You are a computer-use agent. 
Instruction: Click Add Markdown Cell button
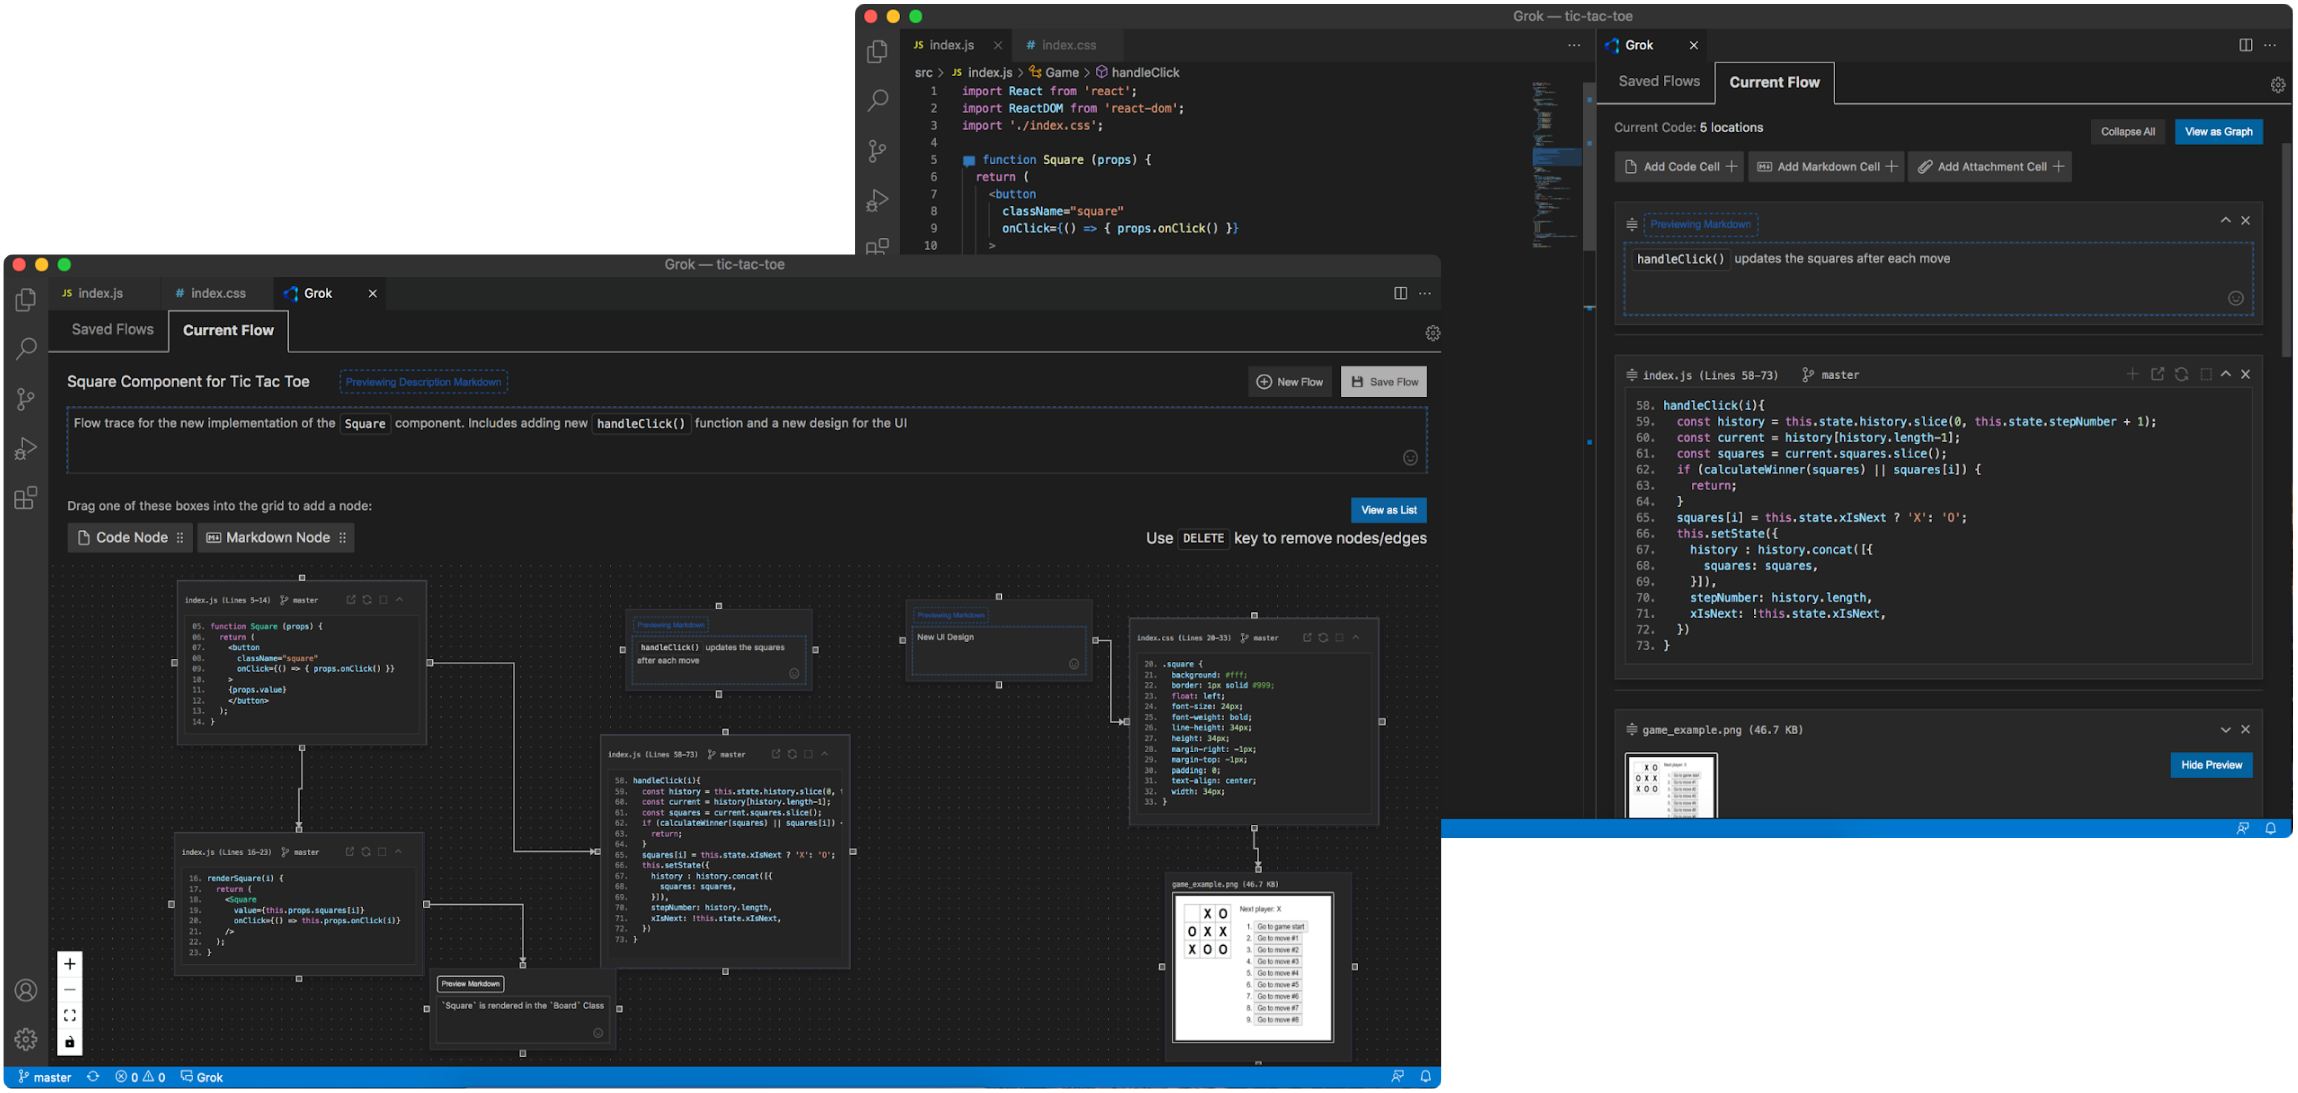pyautogui.click(x=1827, y=167)
